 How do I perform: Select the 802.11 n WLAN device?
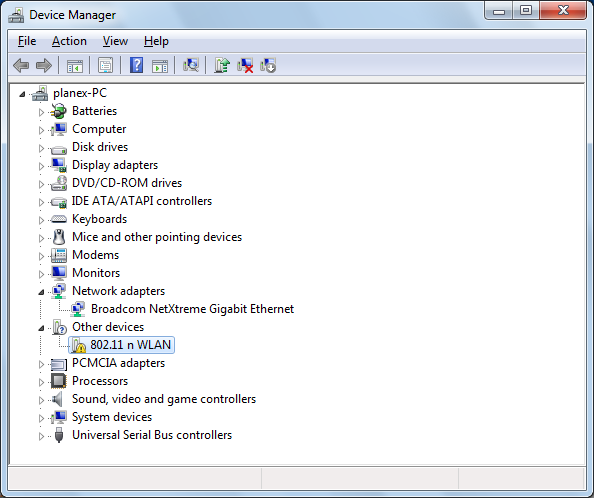[121, 345]
